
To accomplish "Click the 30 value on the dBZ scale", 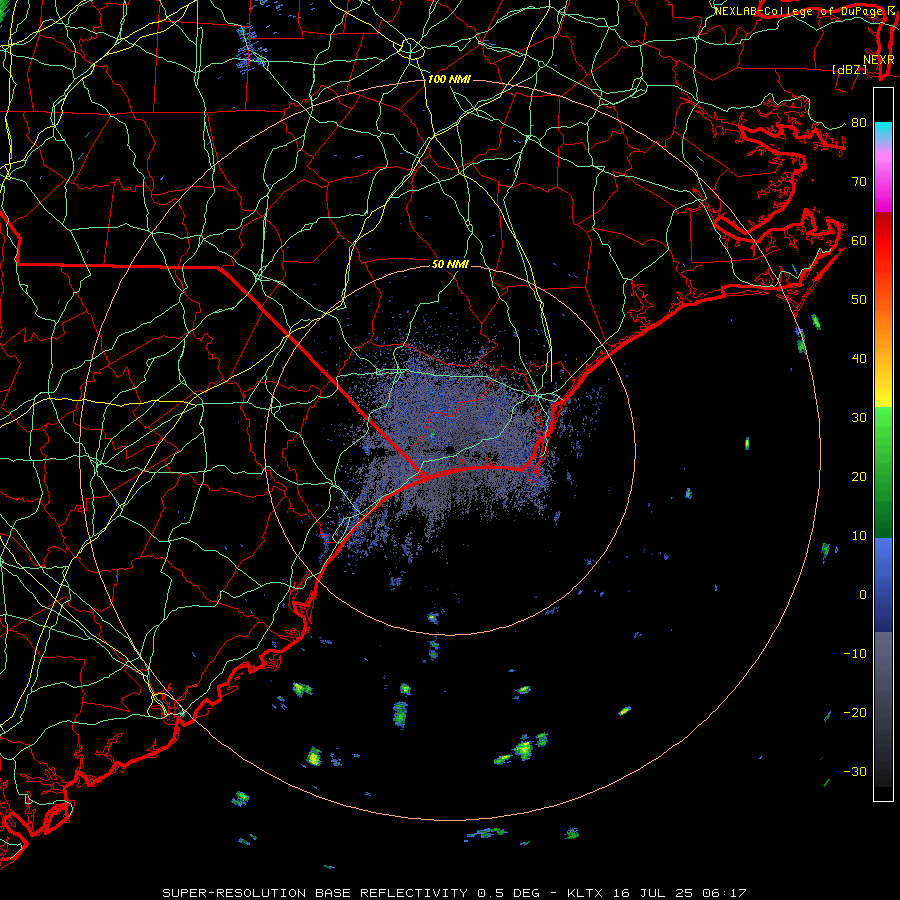I will tap(859, 417).
